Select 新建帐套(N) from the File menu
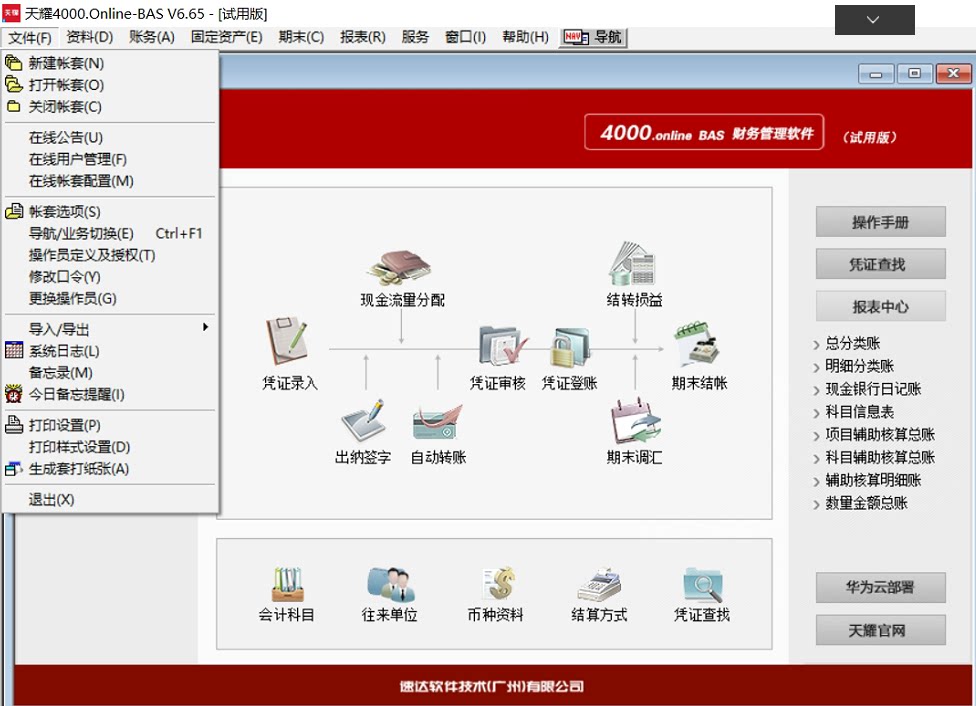 (x=66, y=63)
